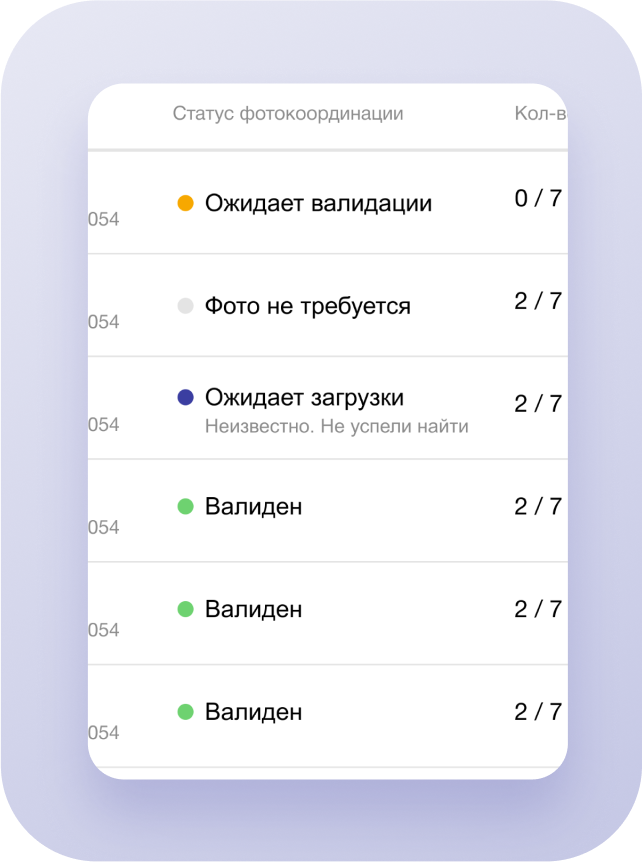Click "054" in the "Ожидает валидации" row

pyautogui.click(x=104, y=219)
